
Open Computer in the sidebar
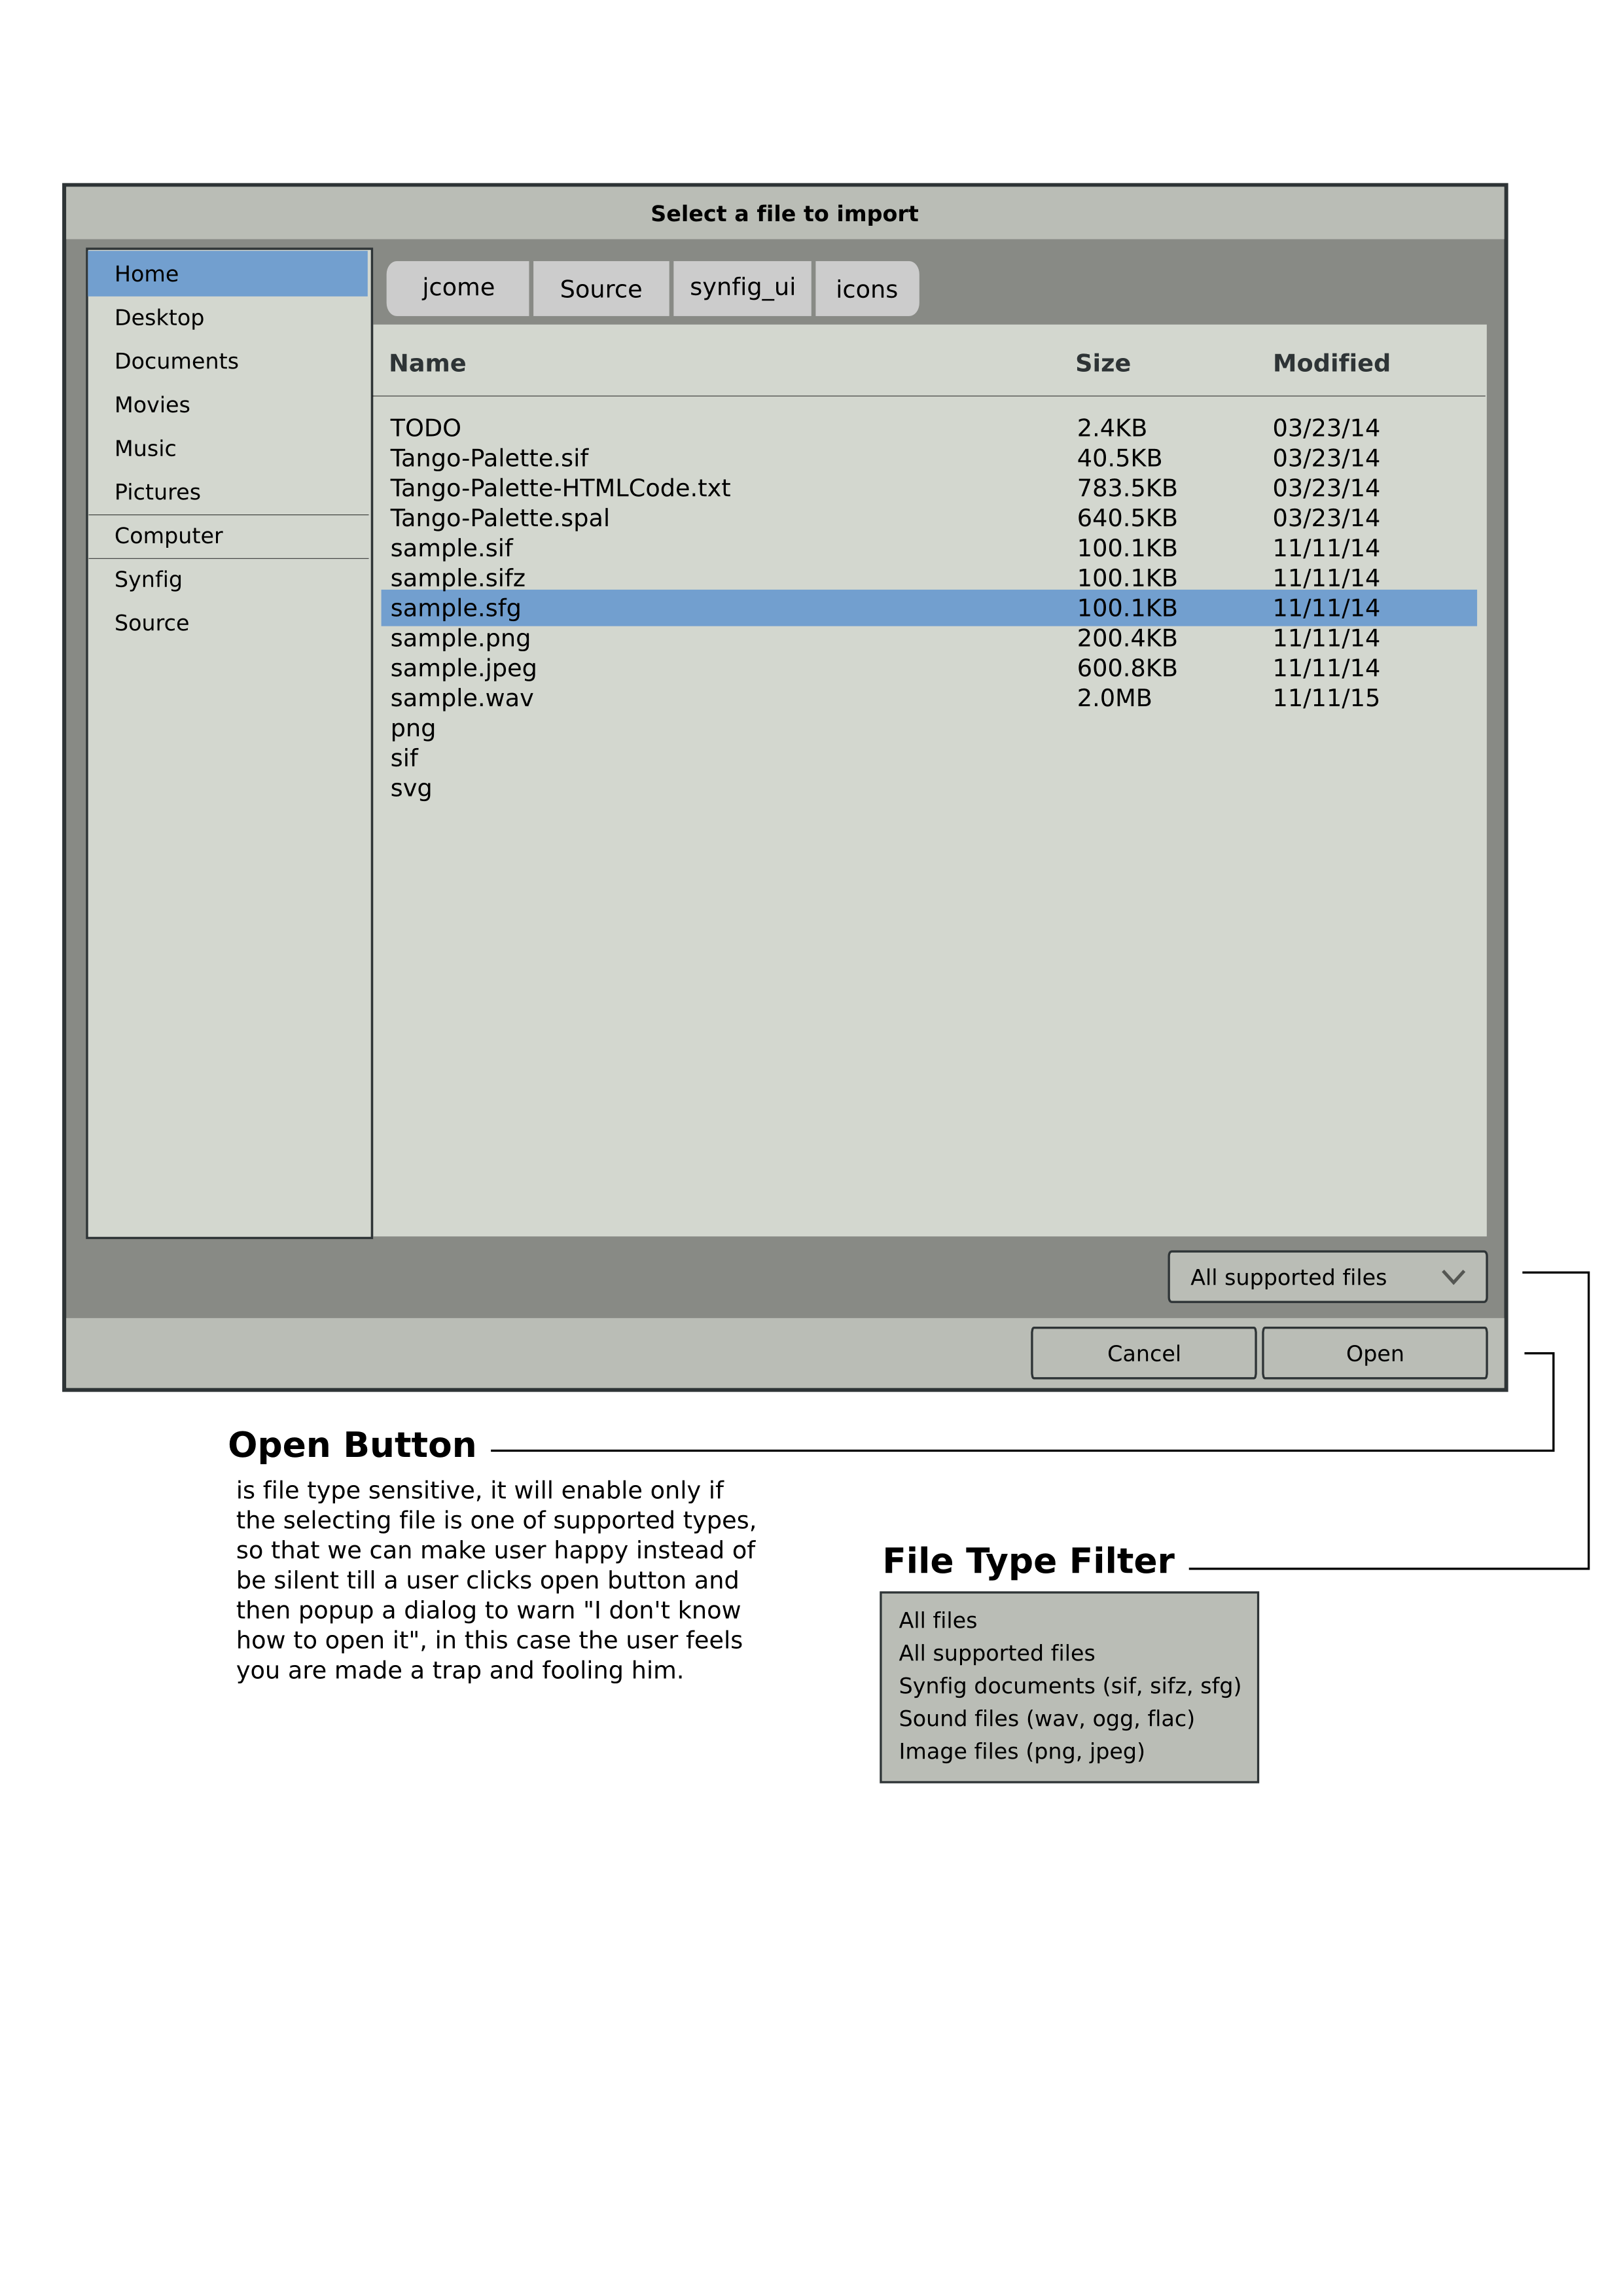(x=168, y=536)
